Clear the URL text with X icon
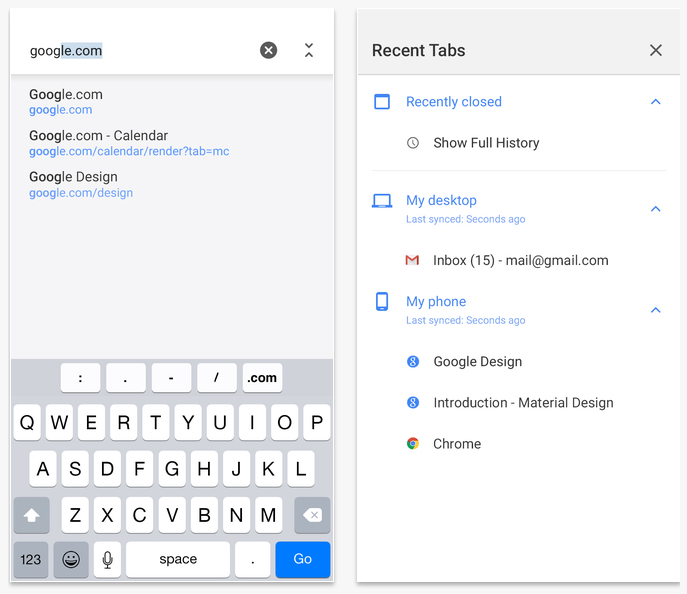The height and width of the screenshot is (594, 687). click(x=268, y=50)
